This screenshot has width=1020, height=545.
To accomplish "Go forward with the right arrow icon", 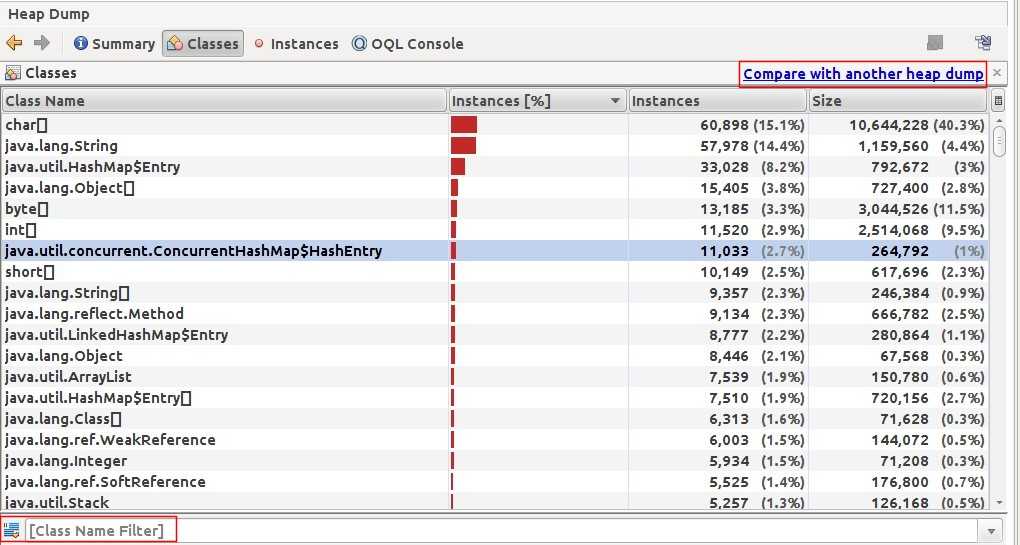I will tap(42, 43).
